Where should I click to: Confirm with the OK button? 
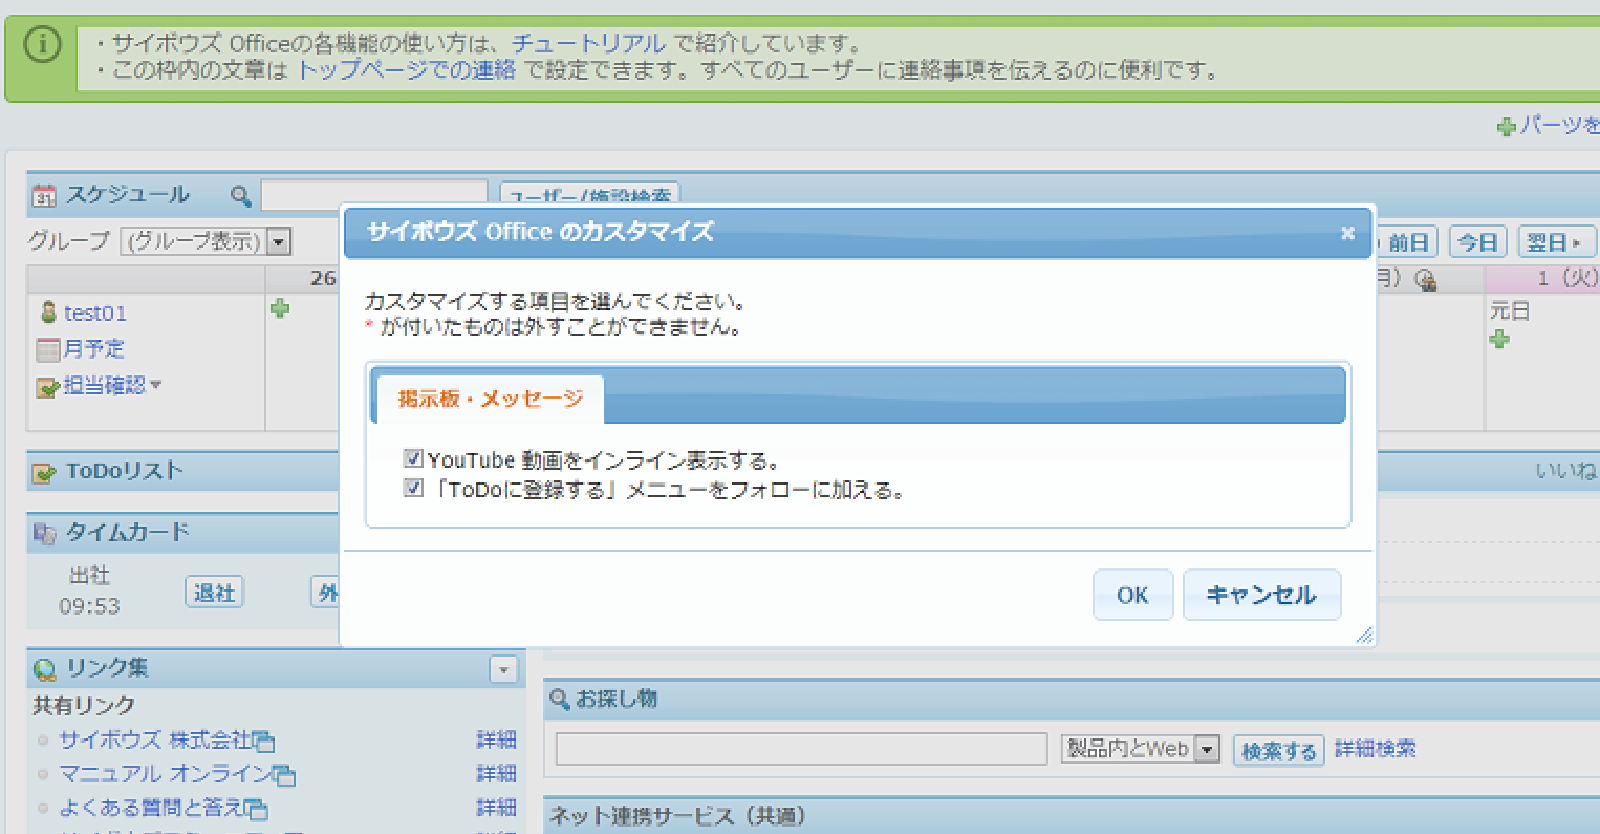pos(1132,595)
